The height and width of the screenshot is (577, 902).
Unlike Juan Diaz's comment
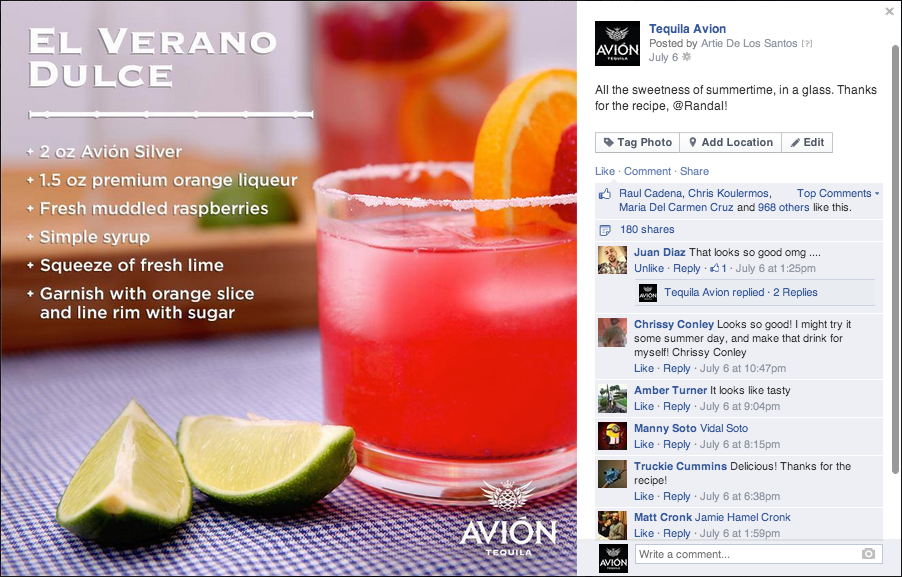[649, 268]
